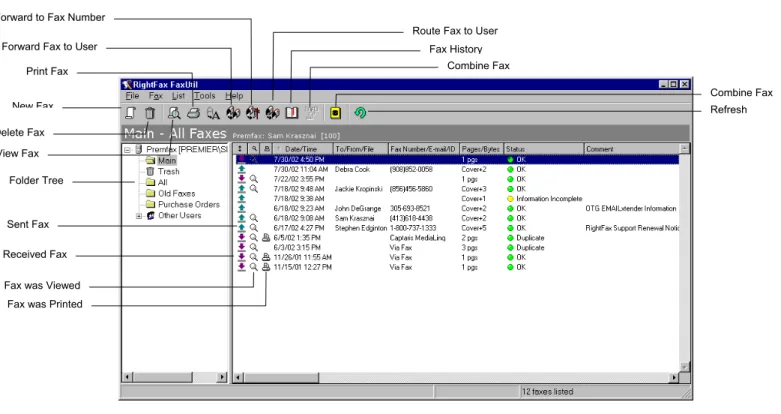The width and height of the screenshot is (781, 414).
Task: Select the Old Faxes folder
Action: tap(176, 193)
